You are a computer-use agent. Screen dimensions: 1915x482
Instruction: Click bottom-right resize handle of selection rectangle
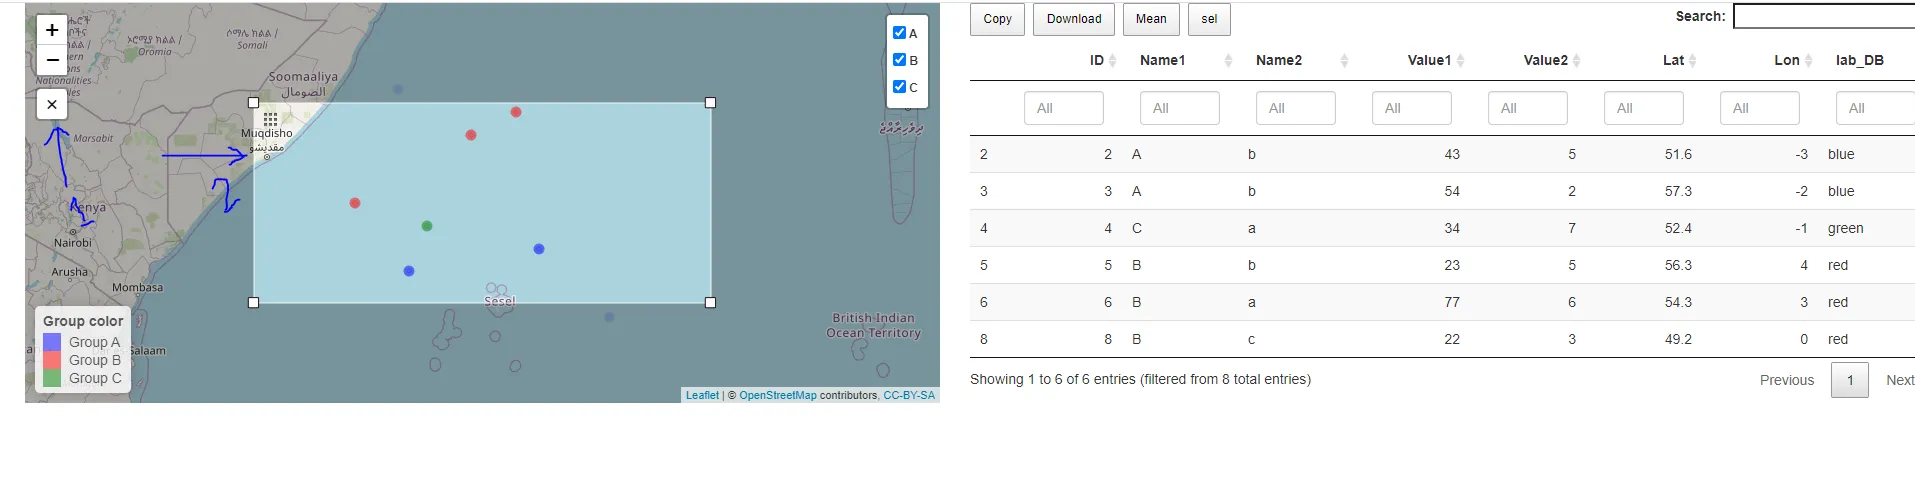point(711,302)
